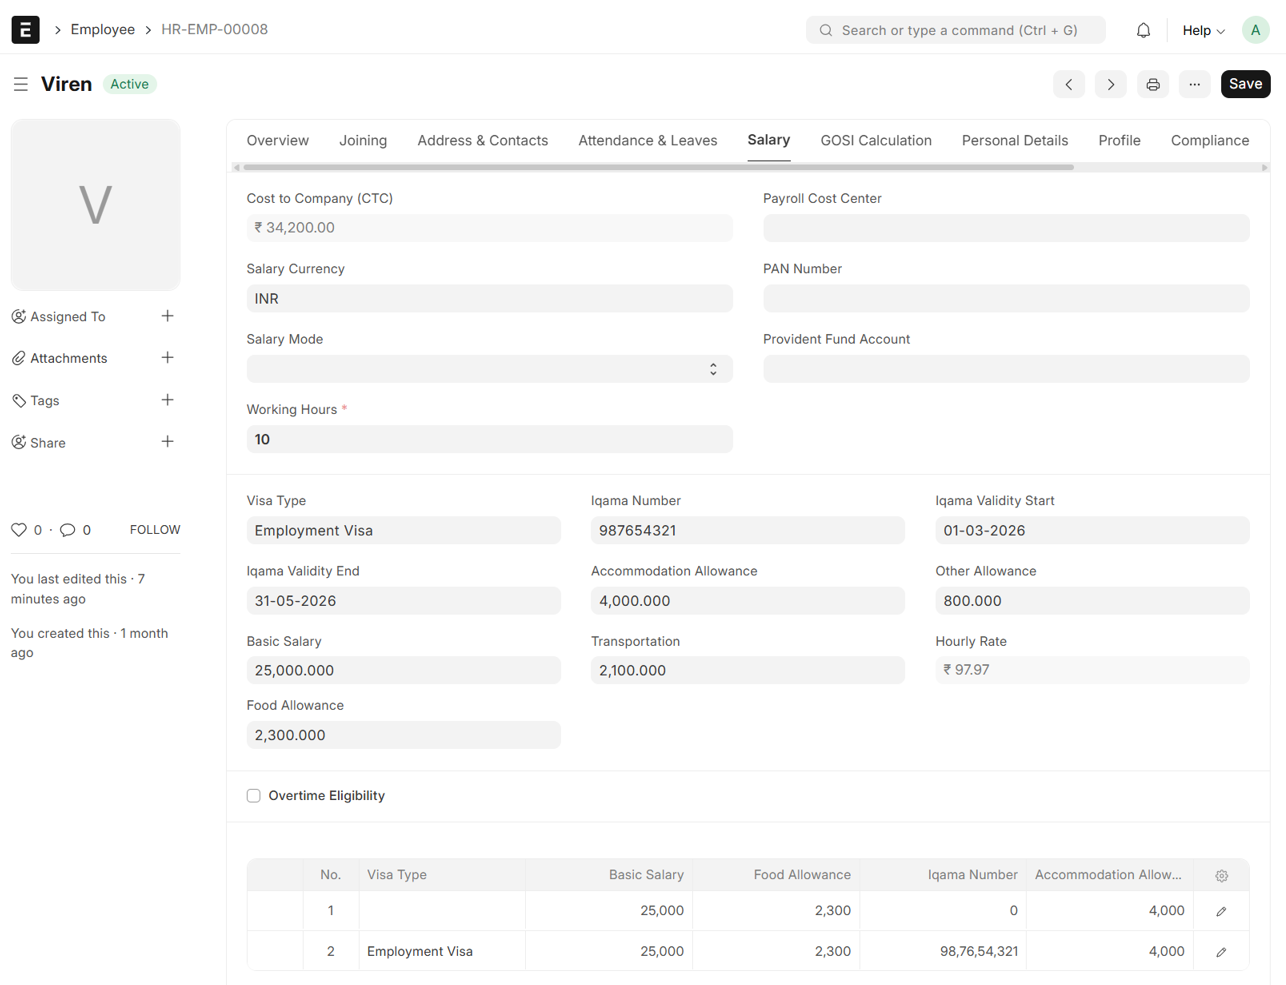
Task: Toggle sidebar with hamburger icon
Action: point(20,84)
